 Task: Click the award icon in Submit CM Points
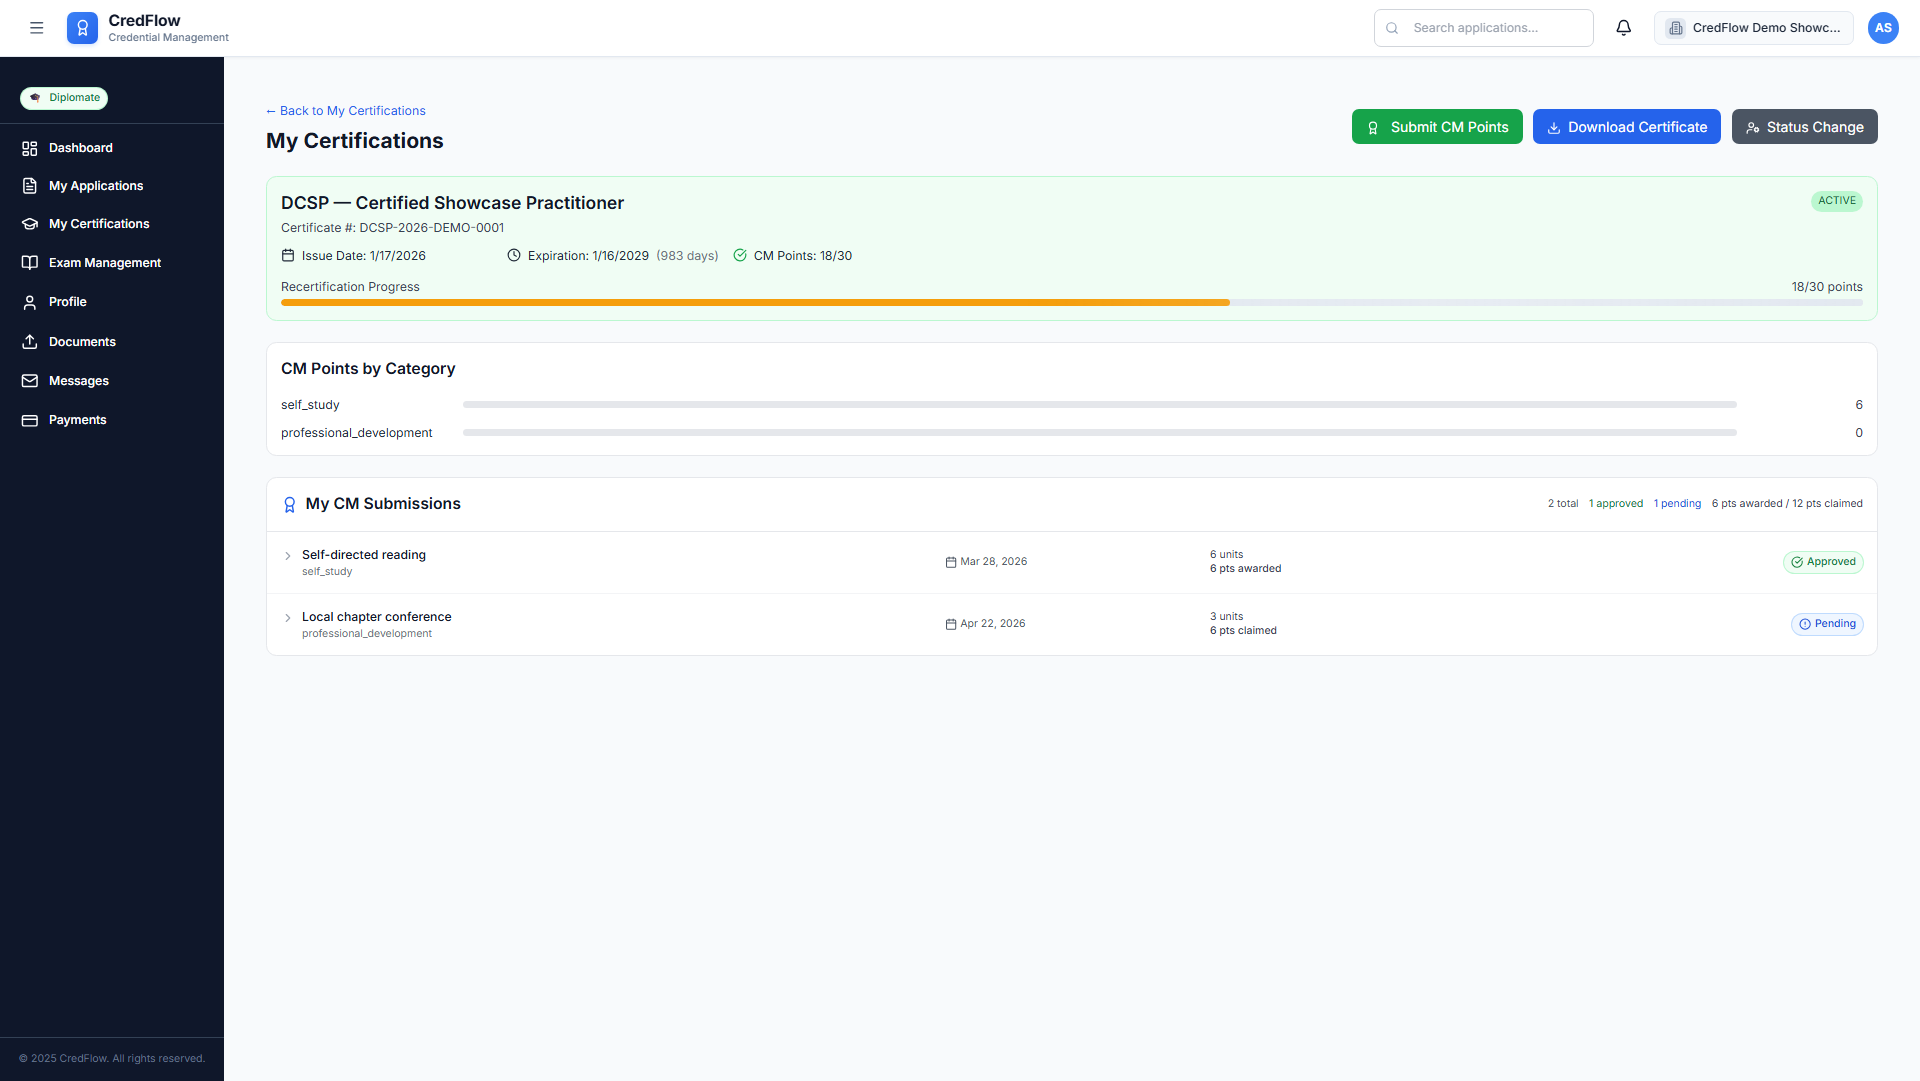(1373, 128)
